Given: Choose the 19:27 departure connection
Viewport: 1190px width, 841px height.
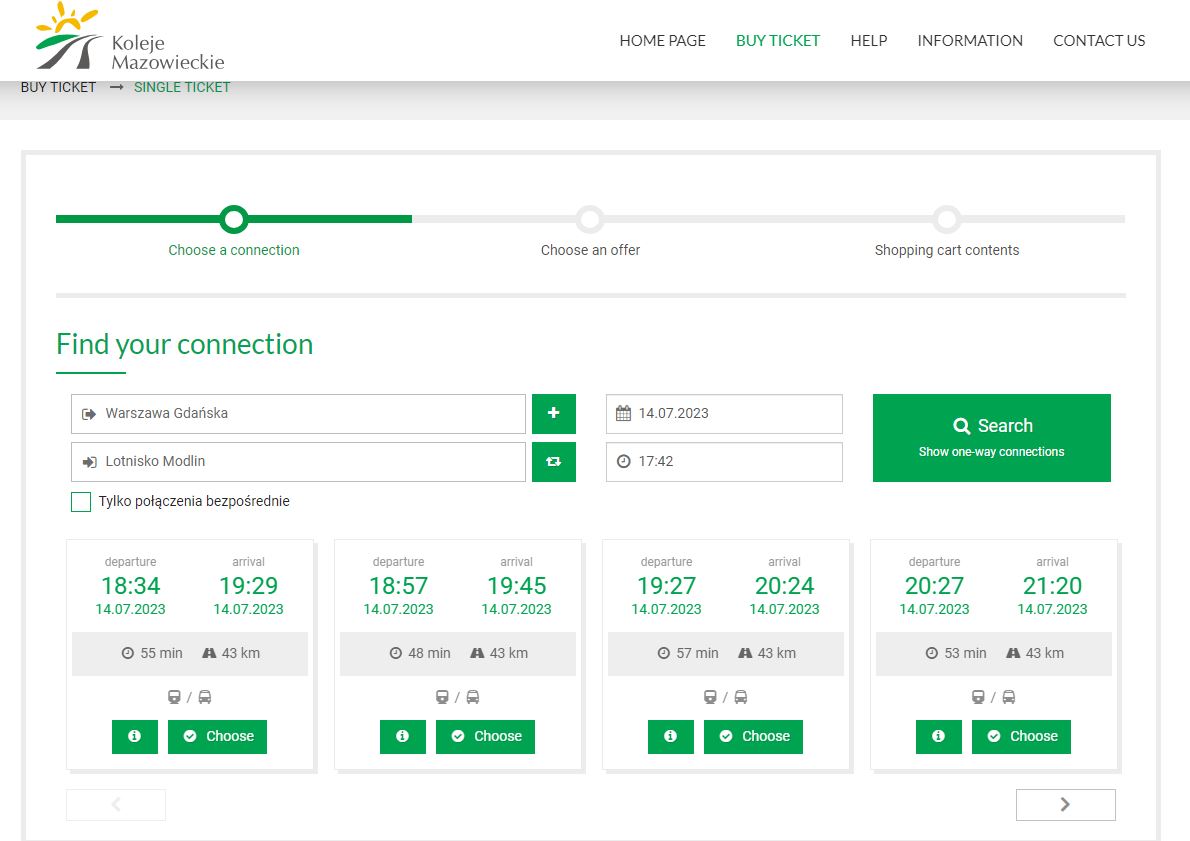Looking at the screenshot, I should [753, 736].
